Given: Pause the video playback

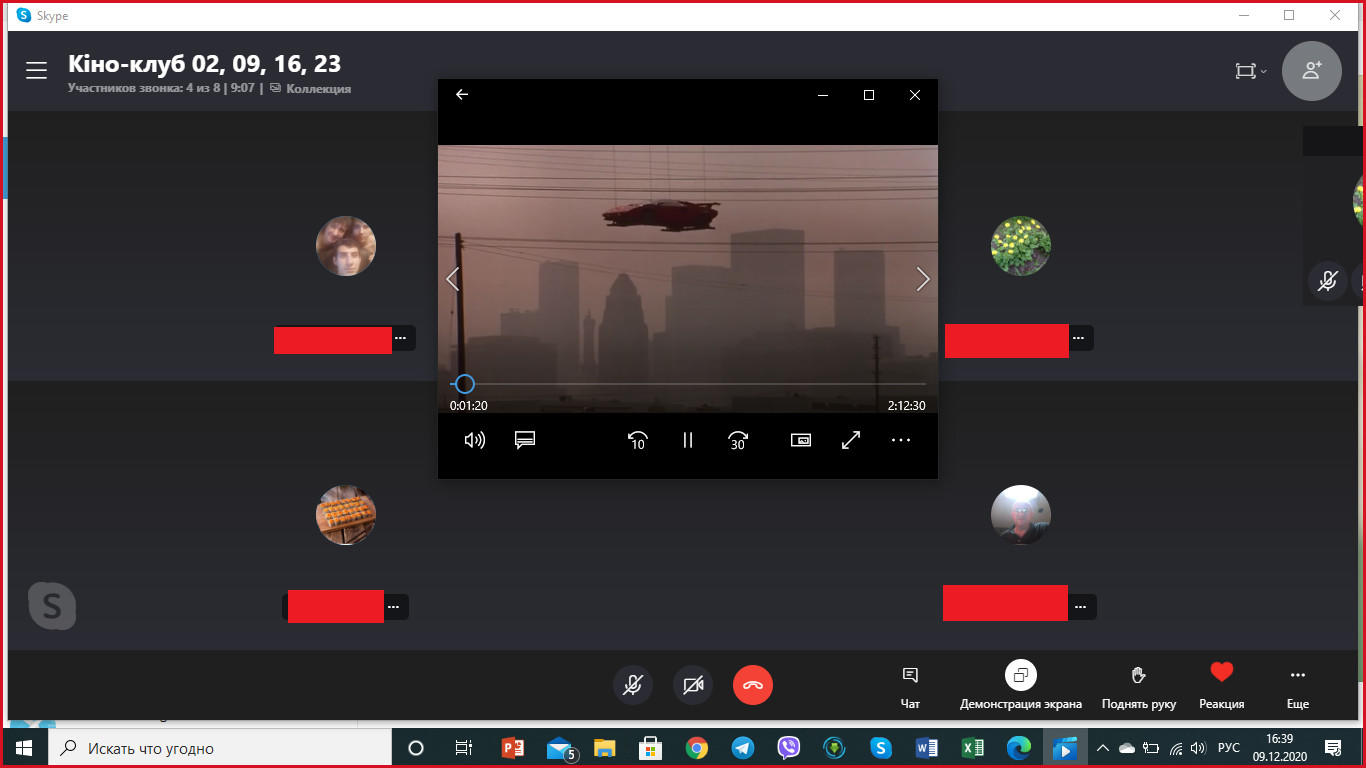Looking at the screenshot, I should (688, 440).
